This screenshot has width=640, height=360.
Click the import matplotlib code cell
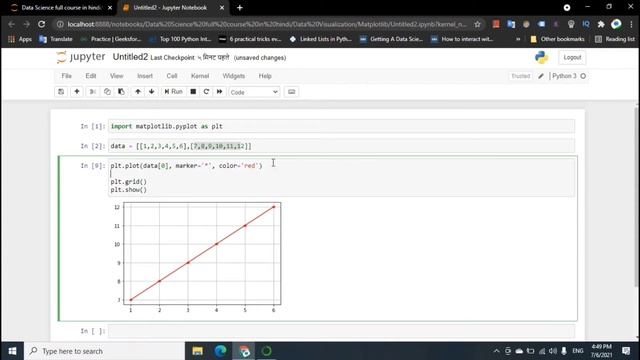click(x=341, y=126)
